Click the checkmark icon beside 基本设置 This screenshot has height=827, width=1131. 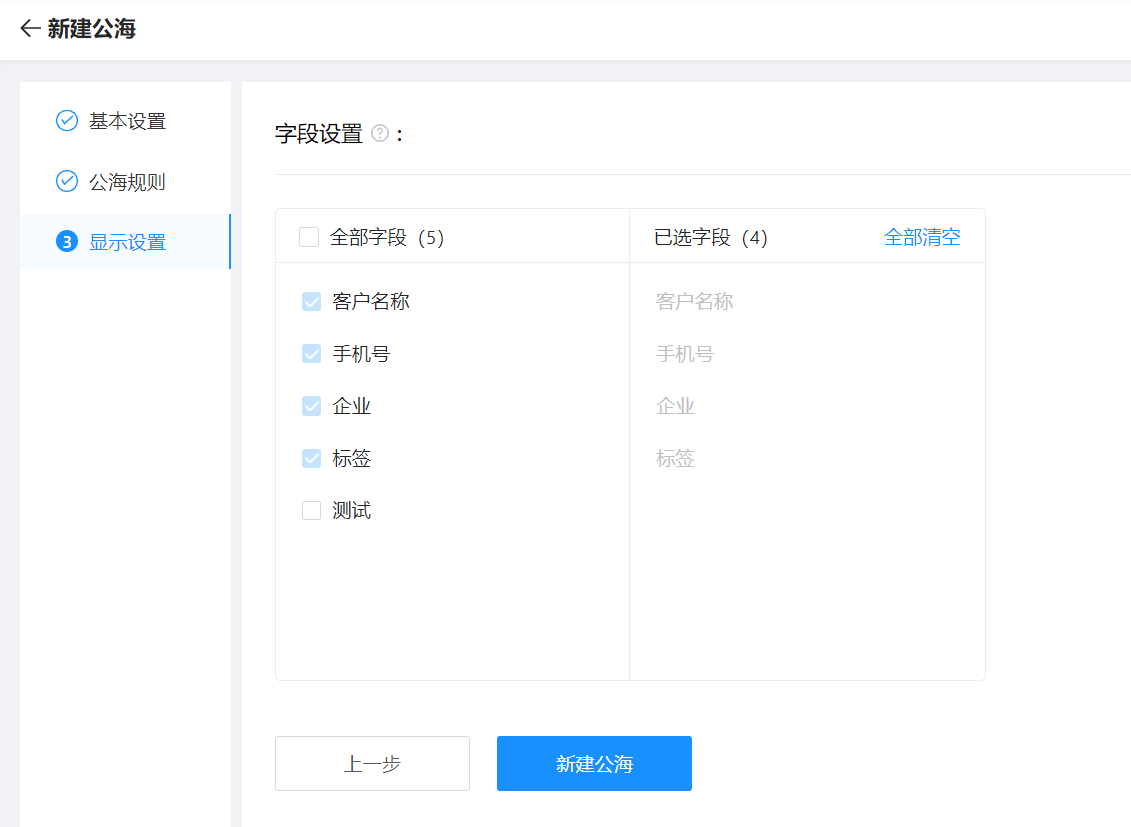click(x=67, y=121)
